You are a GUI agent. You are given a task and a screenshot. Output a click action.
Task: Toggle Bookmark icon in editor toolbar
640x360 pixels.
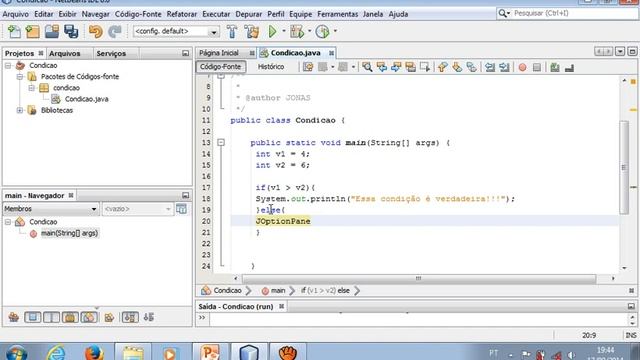471,67
